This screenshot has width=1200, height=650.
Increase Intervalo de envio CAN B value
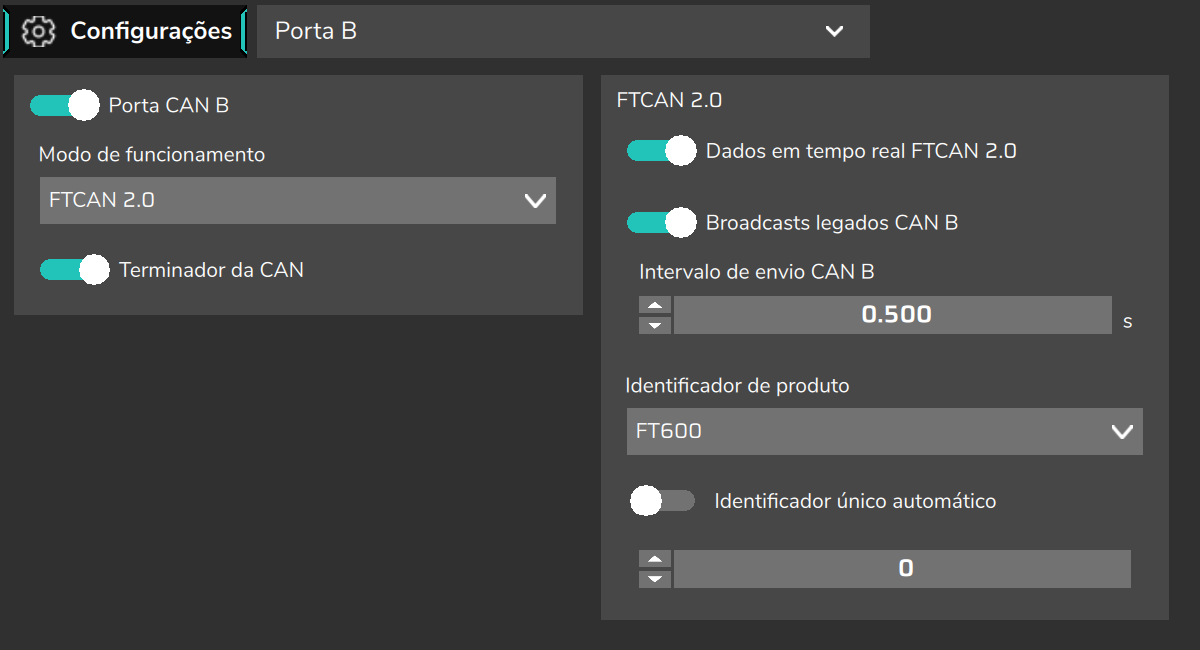pyautogui.click(x=655, y=306)
